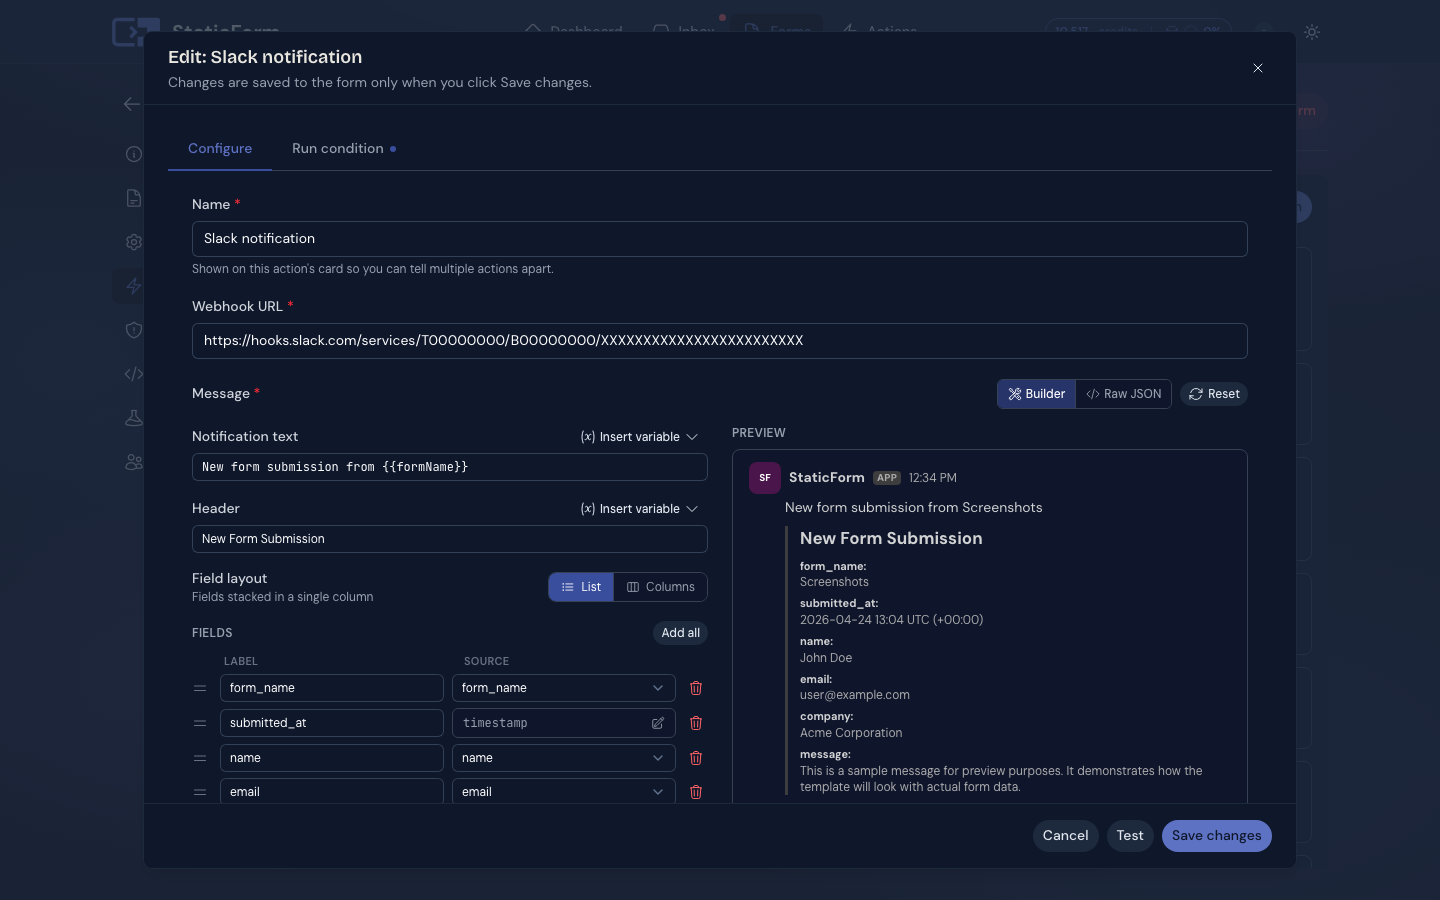1440x900 pixels.
Task: Click user@example.com in the preview
Action: click(x=855, y=695)
